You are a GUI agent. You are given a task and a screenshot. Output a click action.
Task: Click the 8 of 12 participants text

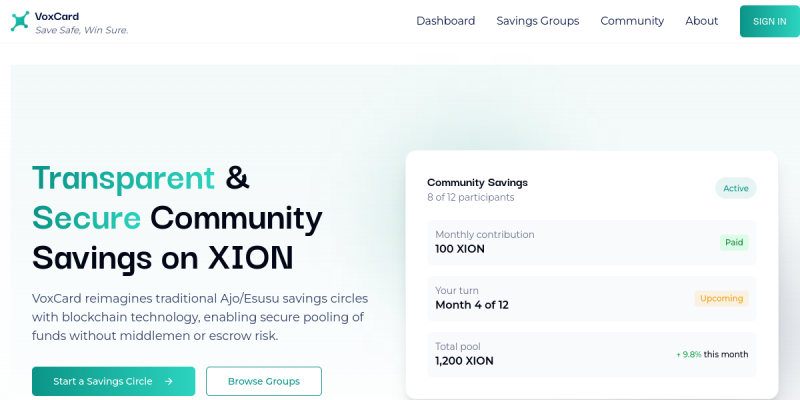(x=470, y=198)
